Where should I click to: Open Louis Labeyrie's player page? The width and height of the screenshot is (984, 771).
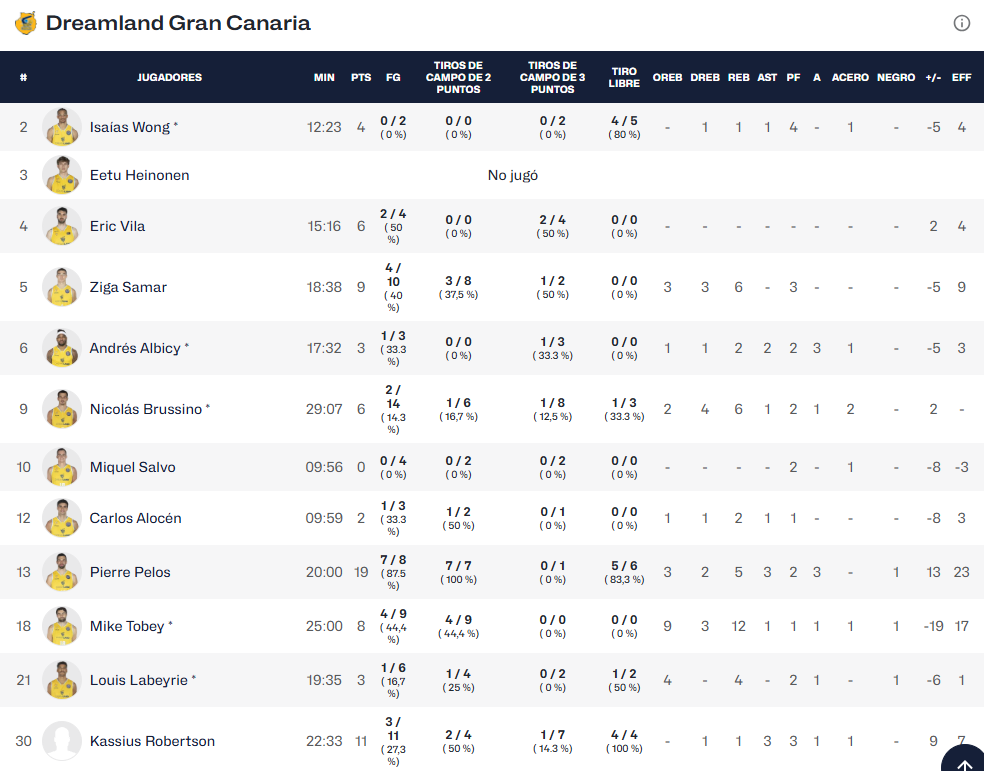(138, 680)
